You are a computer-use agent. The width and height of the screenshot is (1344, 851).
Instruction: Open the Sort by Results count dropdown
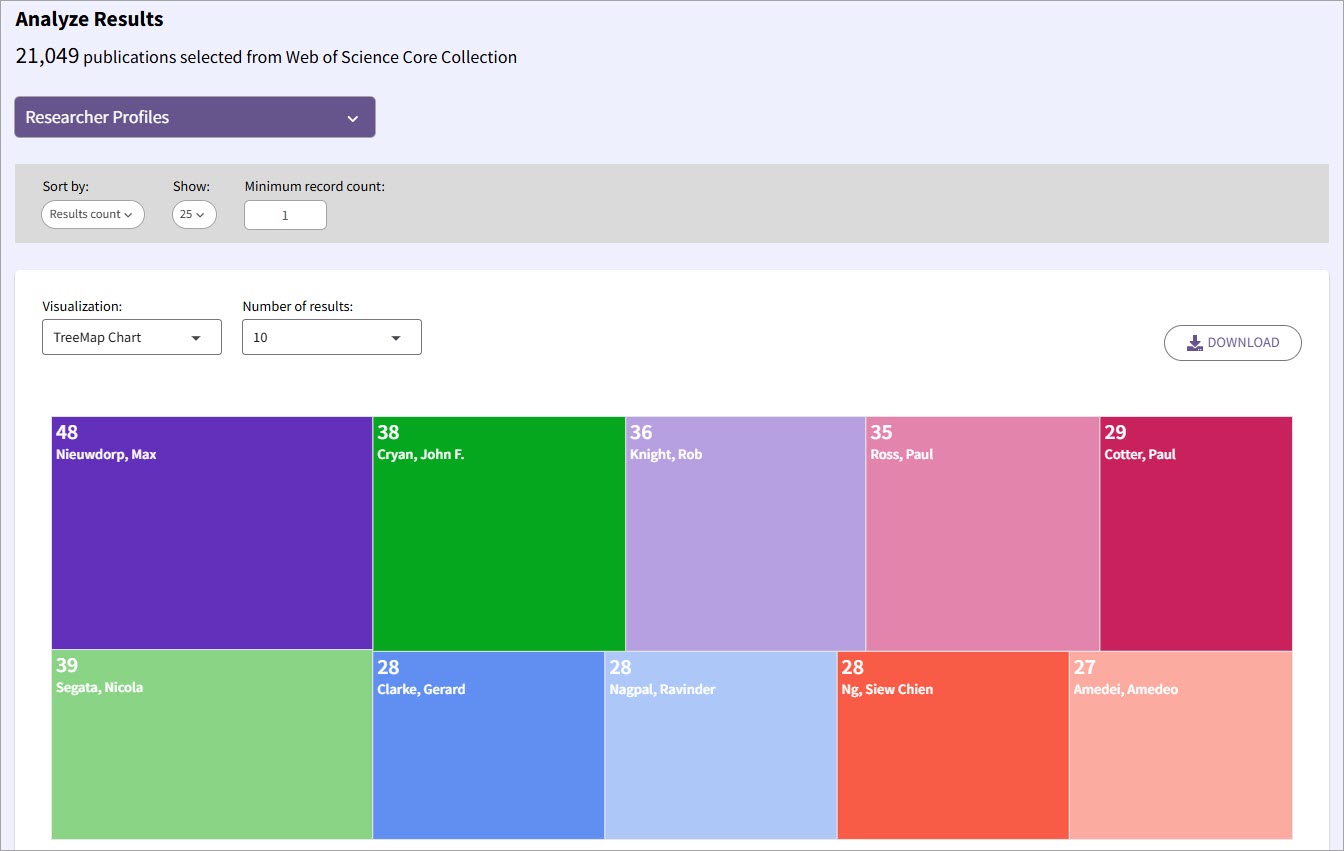[93, 214]
